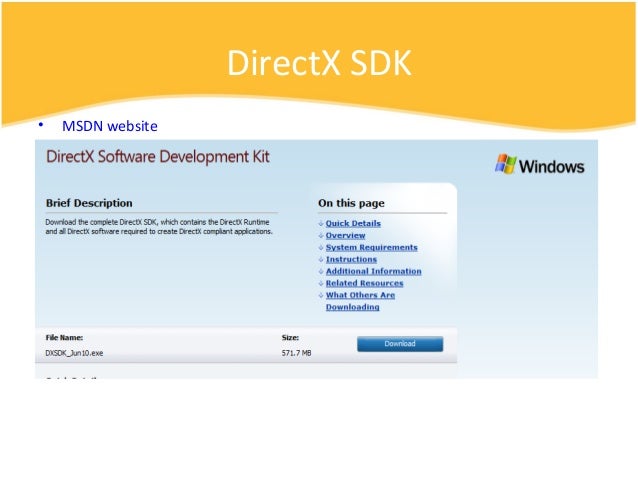This screenshot has height=479, width=638.
Task: Click the On this page heading
Action: click(351, 203)
